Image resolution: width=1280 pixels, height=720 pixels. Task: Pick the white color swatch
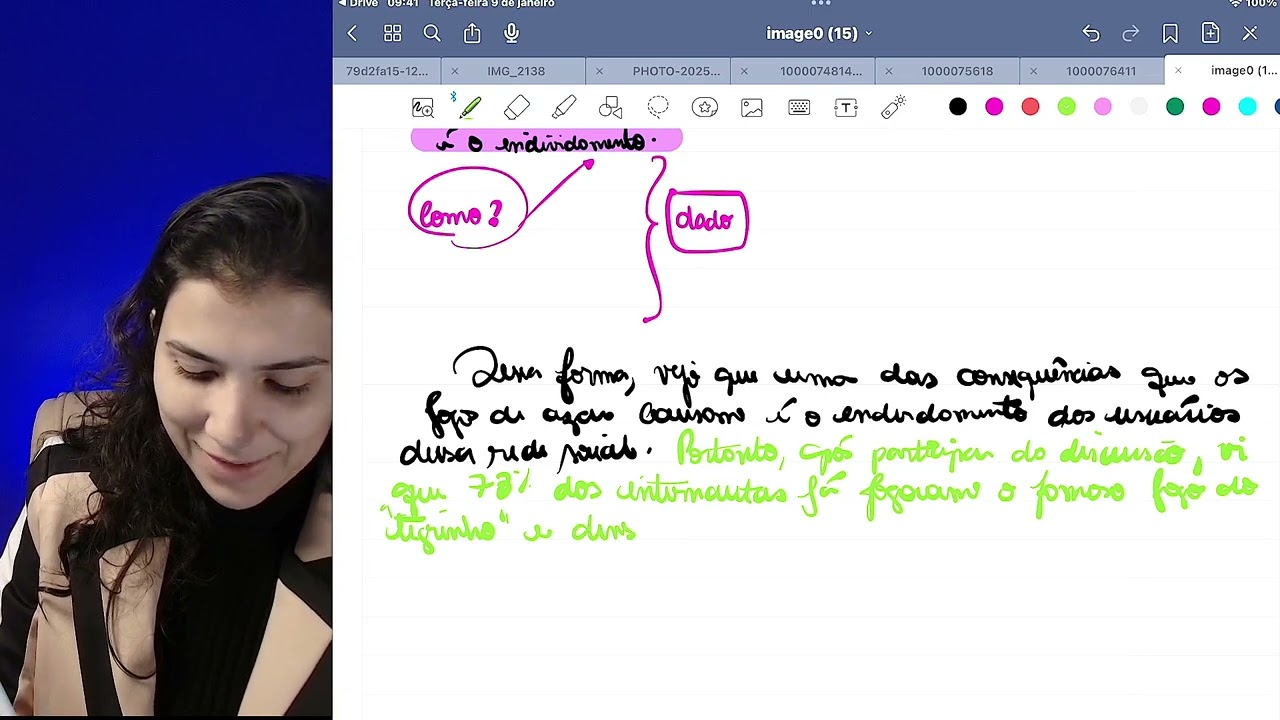click(x=1139, y=107)
